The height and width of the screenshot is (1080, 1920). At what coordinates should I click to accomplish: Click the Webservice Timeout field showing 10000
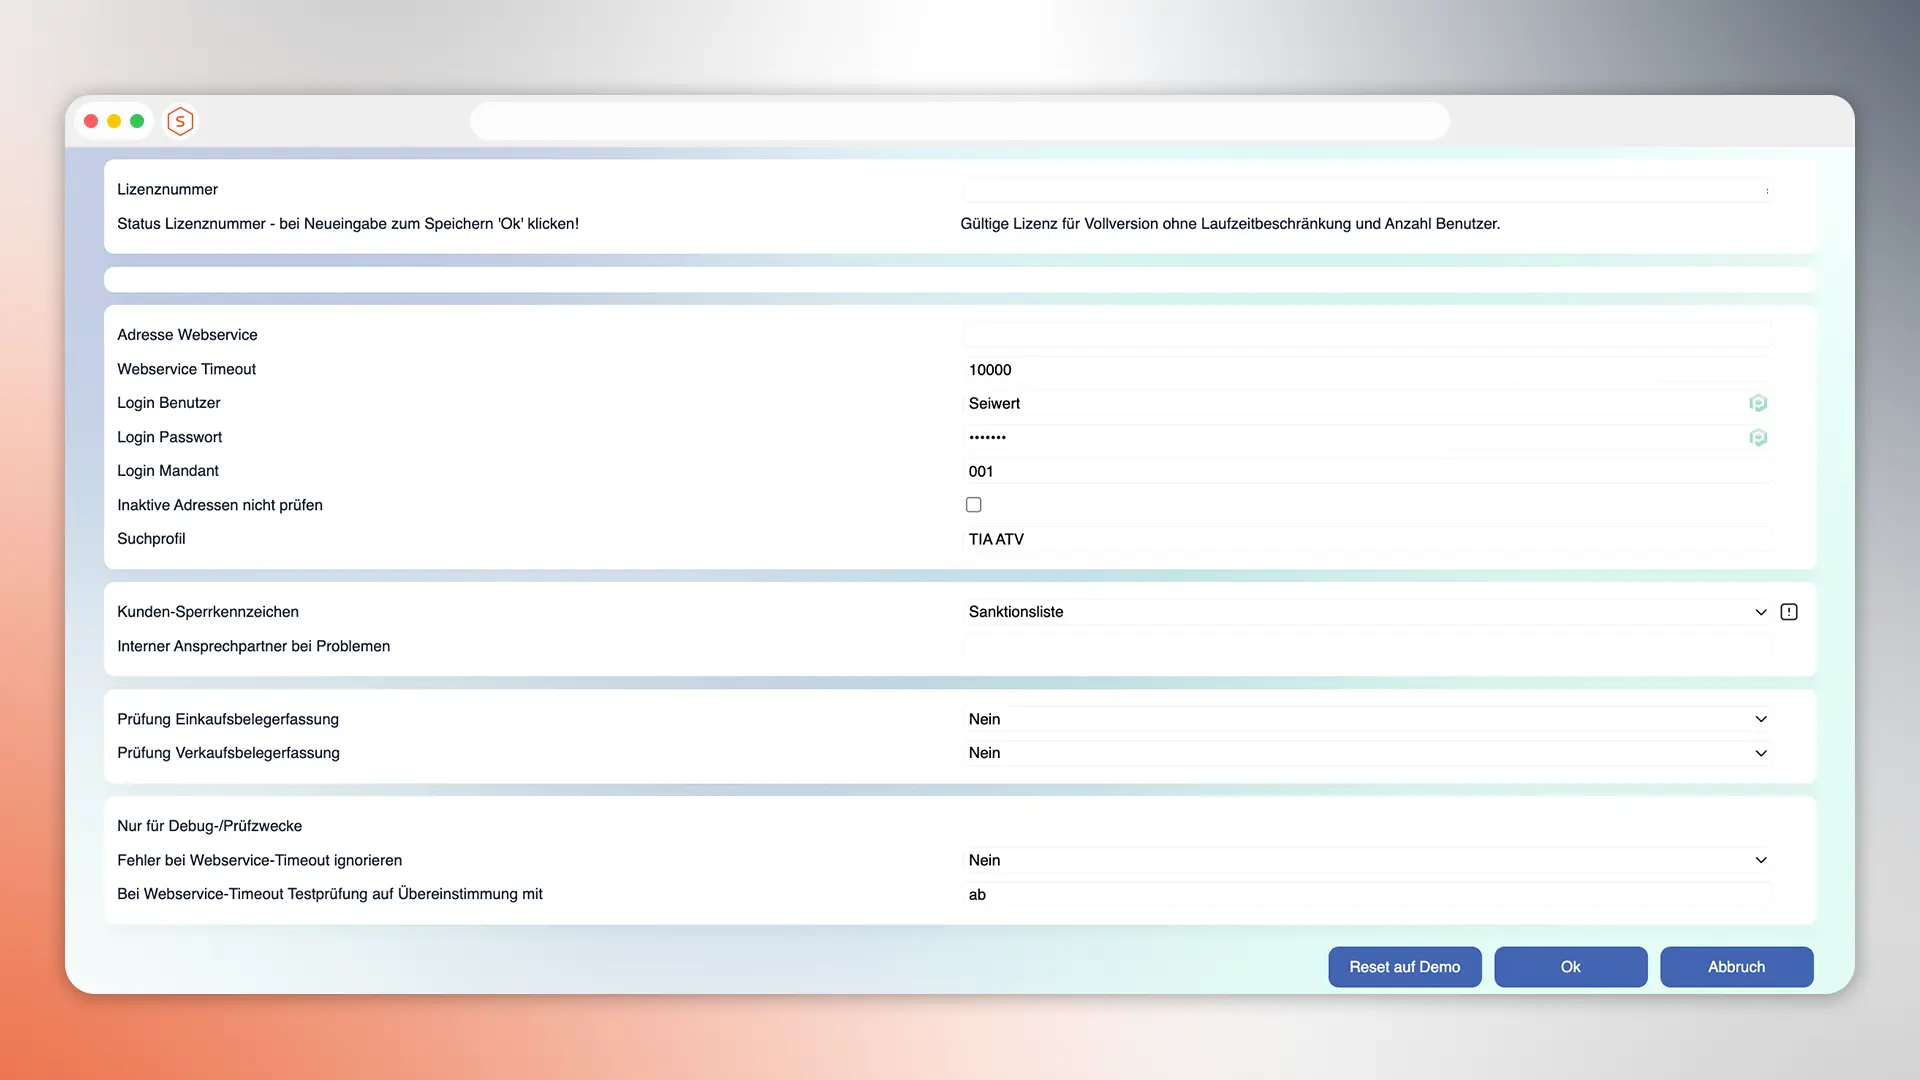tap(1366, 370)
